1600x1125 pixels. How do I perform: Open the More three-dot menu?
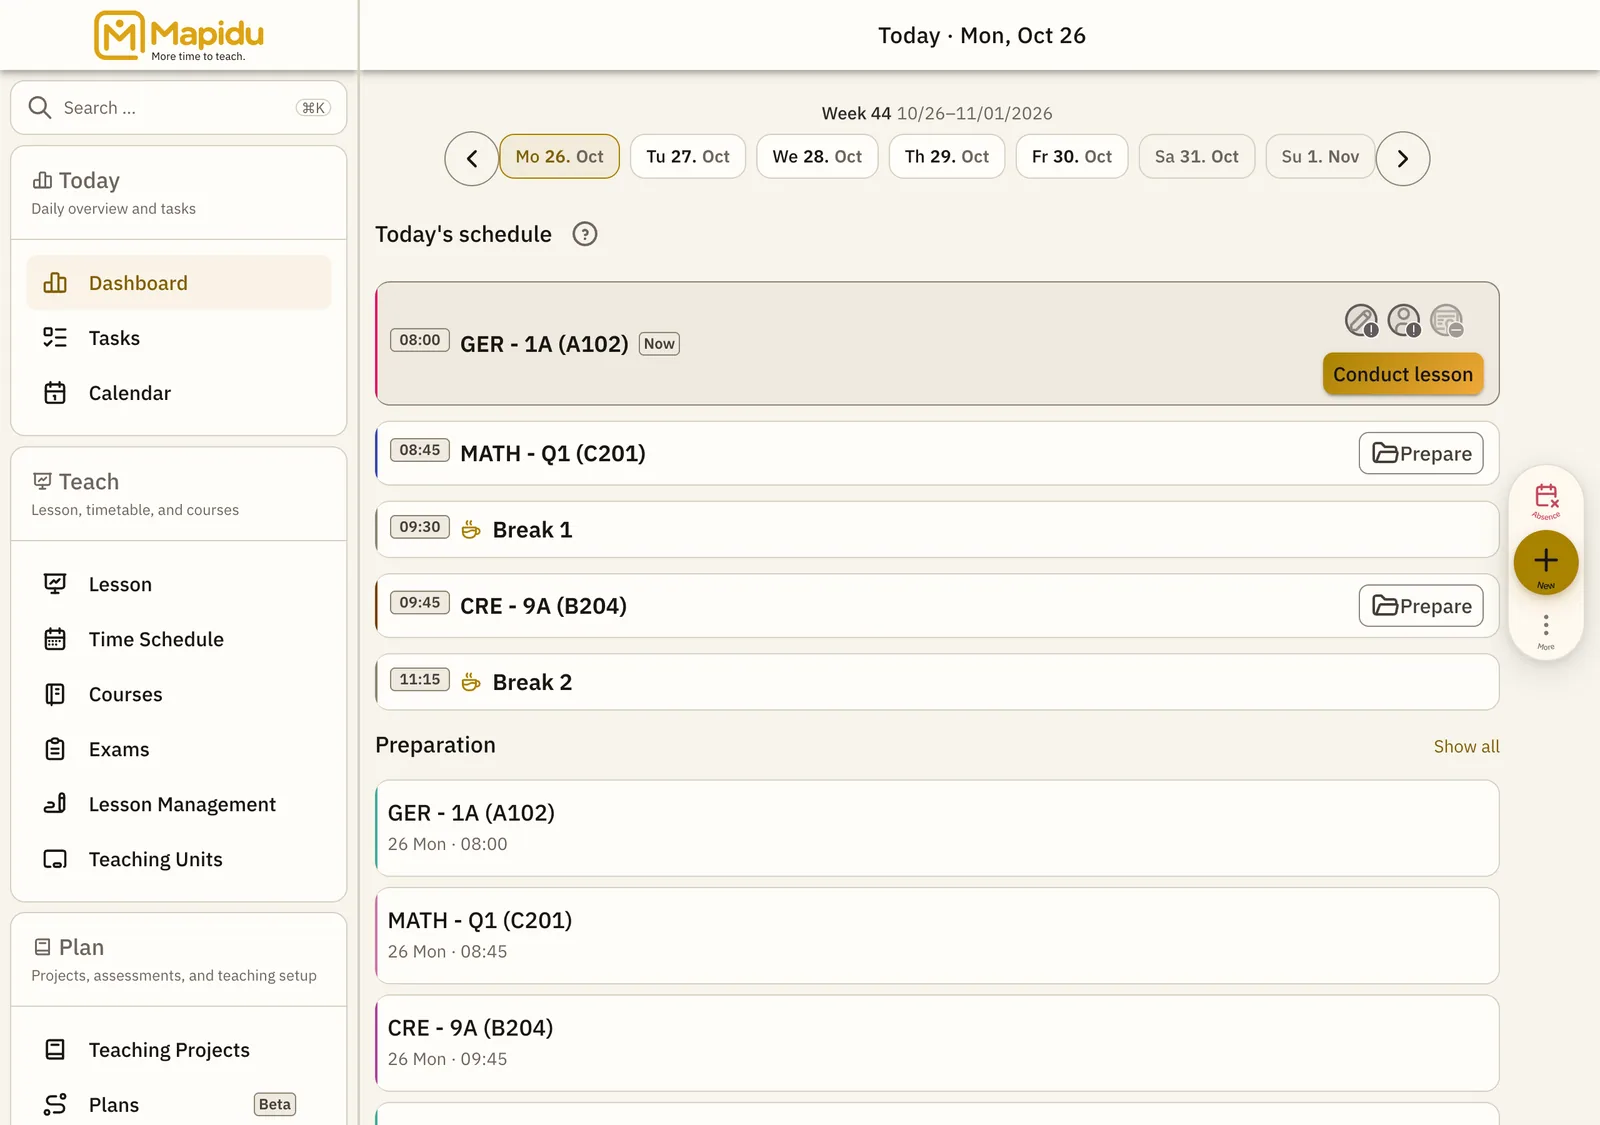click(x=1546, y=630)
